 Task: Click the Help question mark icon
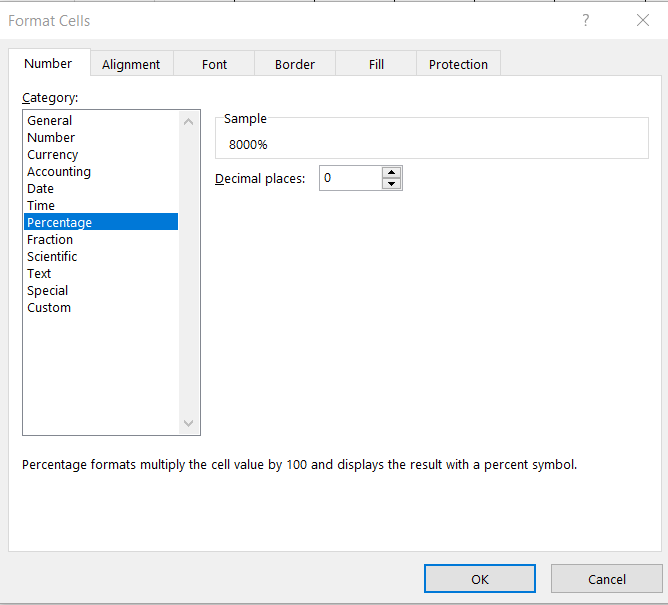(x=586, y=20)
